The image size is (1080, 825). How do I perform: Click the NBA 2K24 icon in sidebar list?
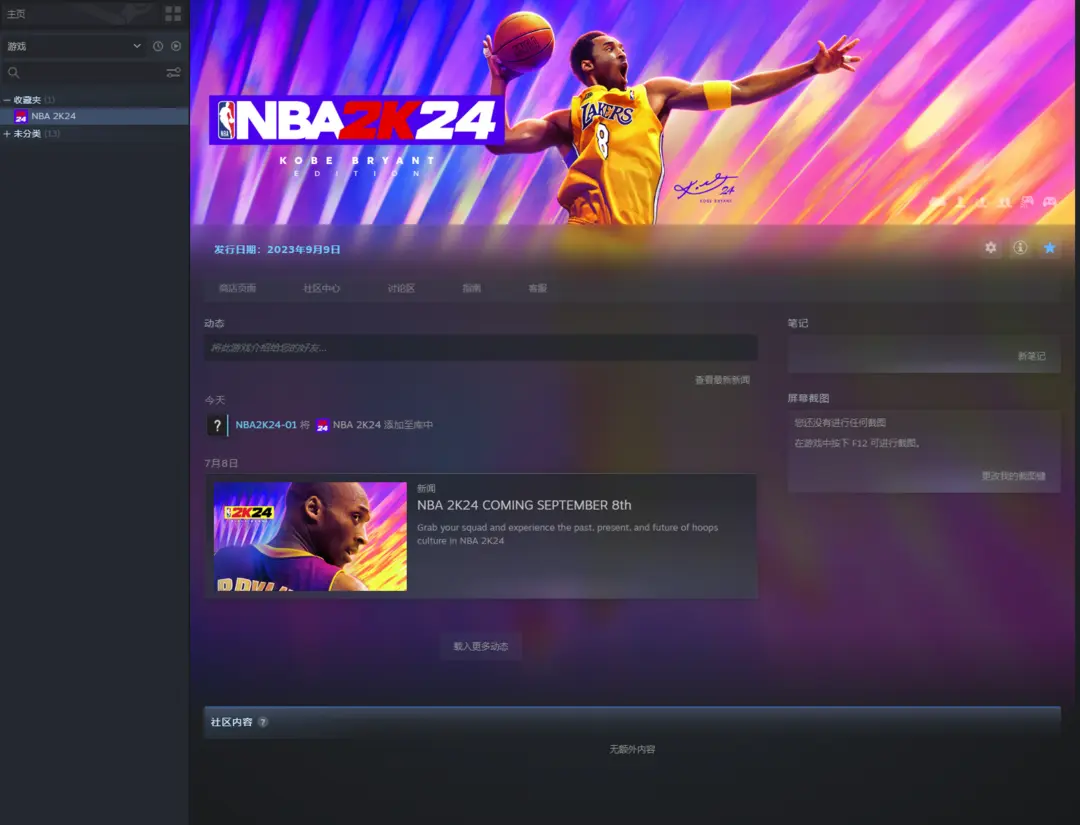pos(21,116)
